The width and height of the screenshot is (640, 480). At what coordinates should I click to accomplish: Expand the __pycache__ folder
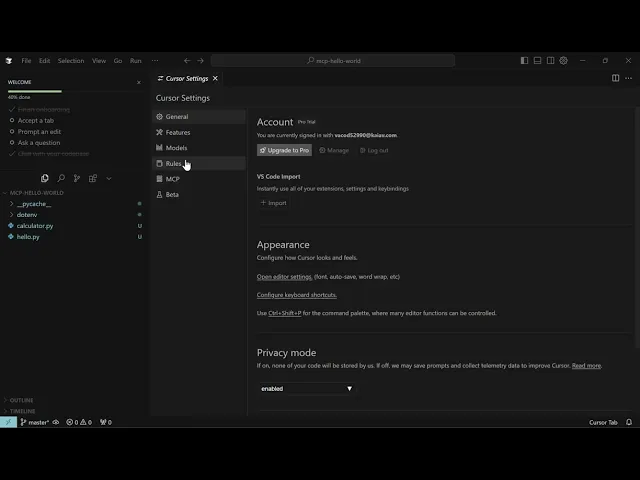click(34, 204)
